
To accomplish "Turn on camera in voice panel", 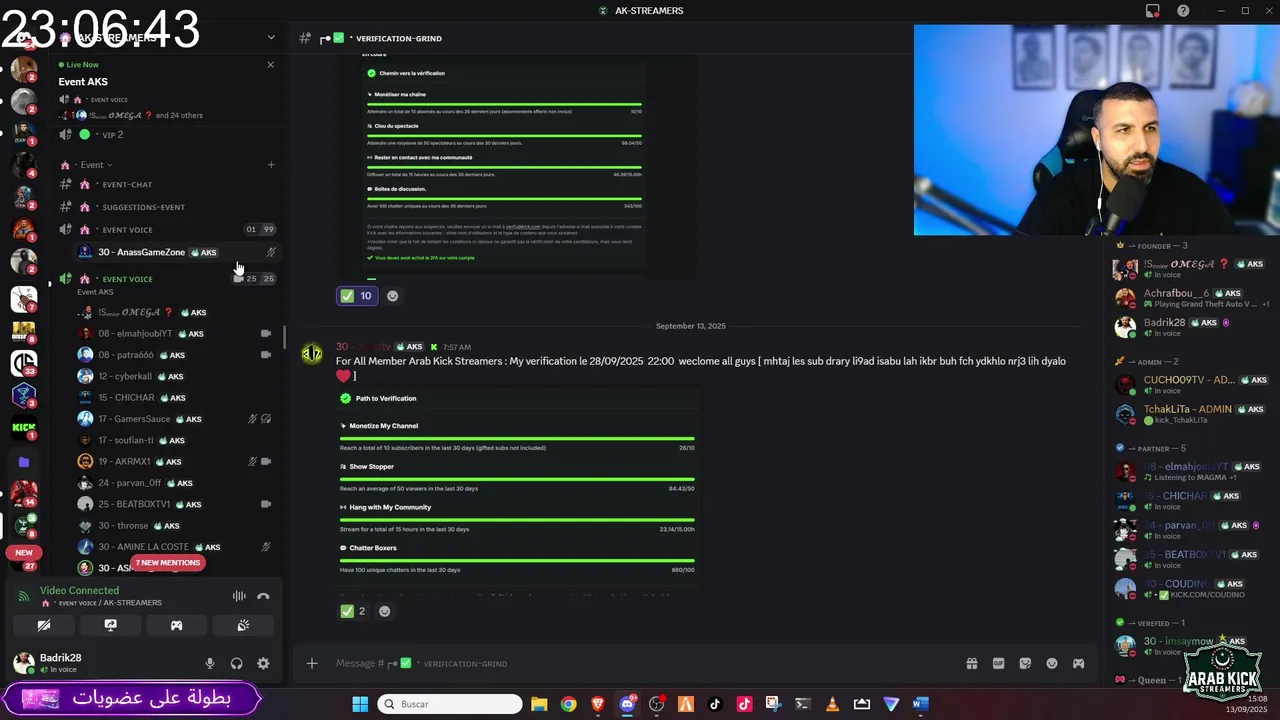I will pyautogui.click(x=44, y=625).
